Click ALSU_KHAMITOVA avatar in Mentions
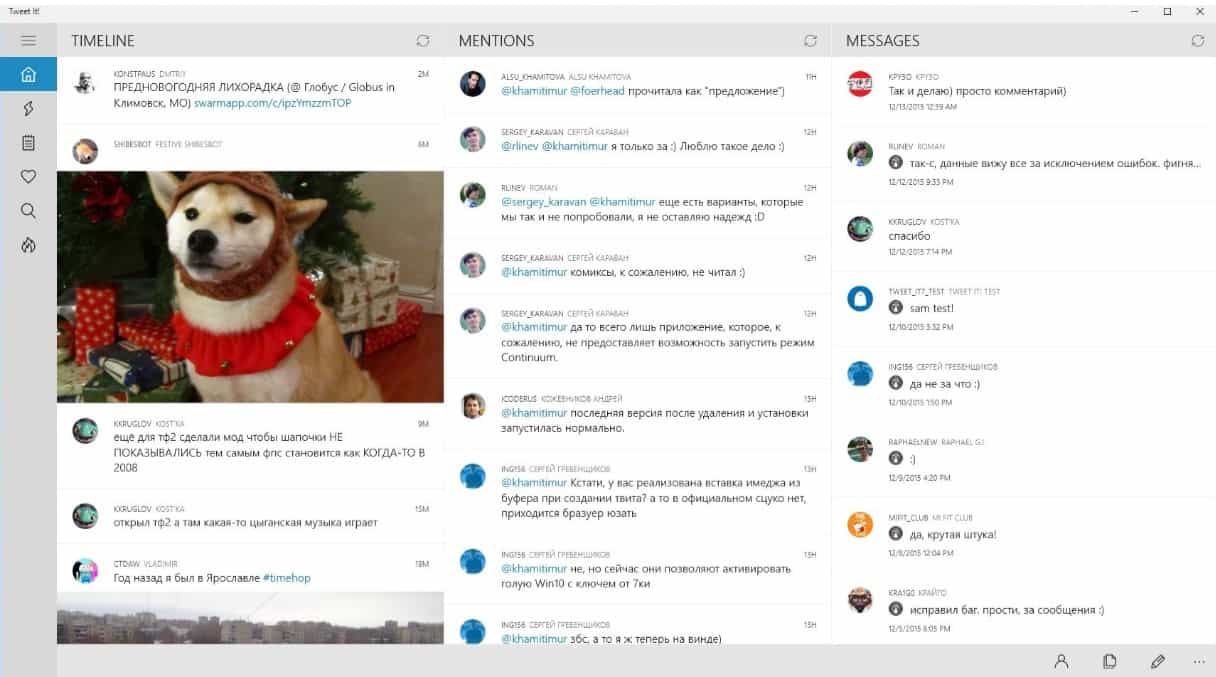 [473, 83]
